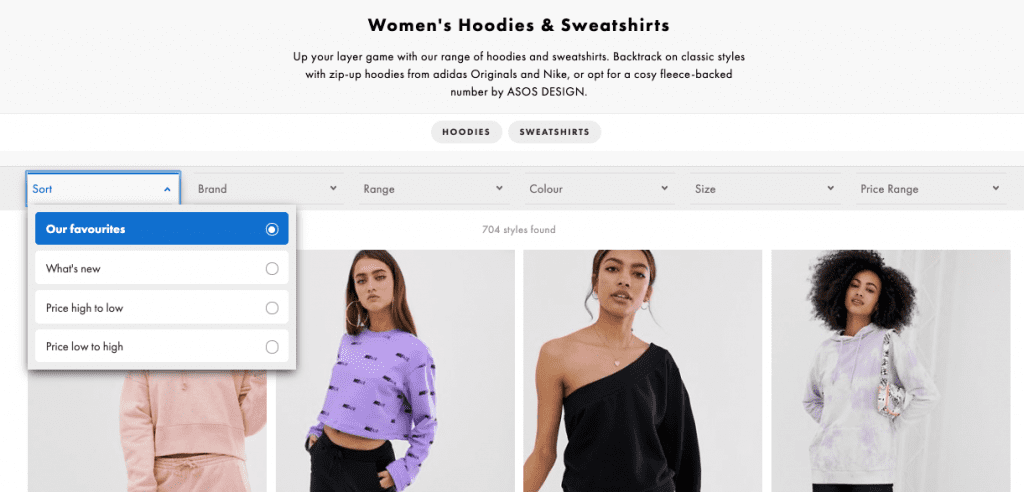Select Price low to high radio button
Screen dimensions: 1024x492
272,347
